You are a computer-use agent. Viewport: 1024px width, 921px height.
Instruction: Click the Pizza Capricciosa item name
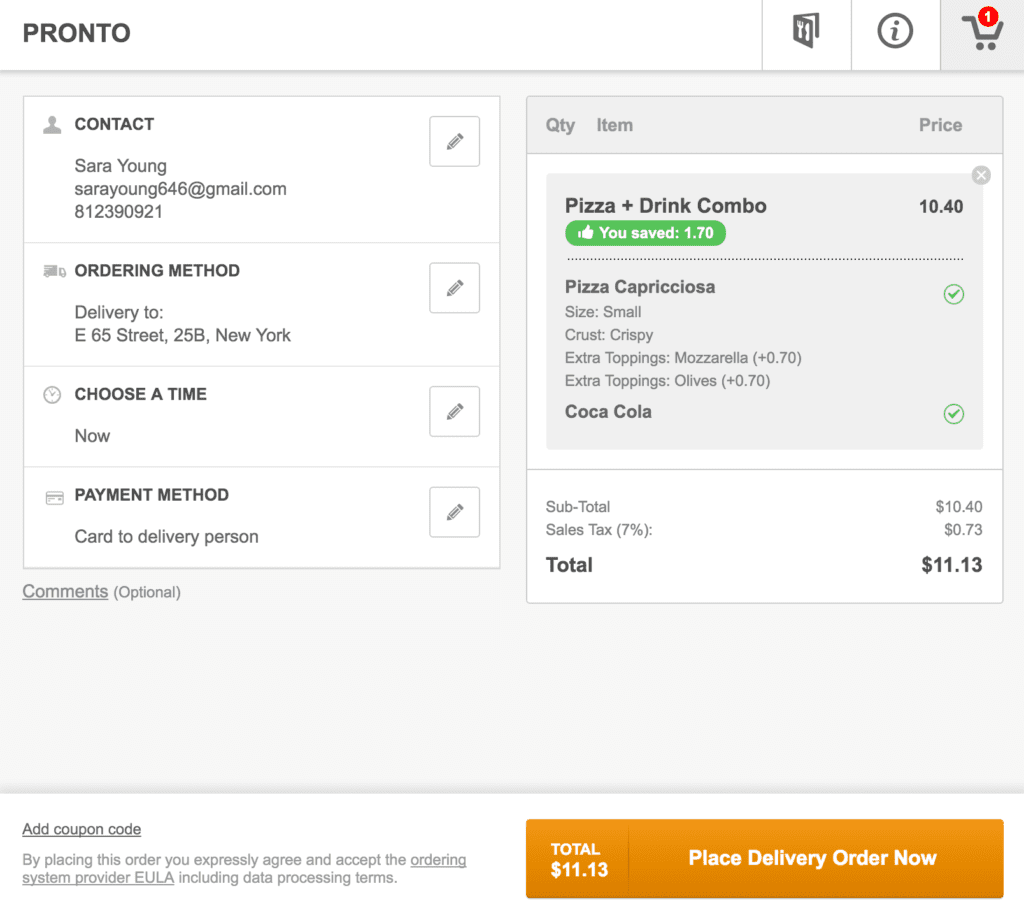tap(640, 287)
